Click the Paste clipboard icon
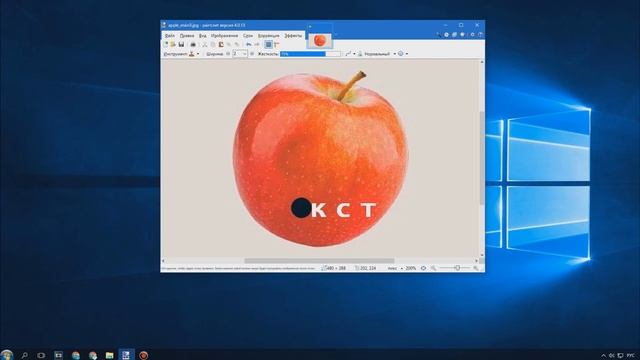Image resolution: width=640 pixels, height=360 pixels. point(221,44)
